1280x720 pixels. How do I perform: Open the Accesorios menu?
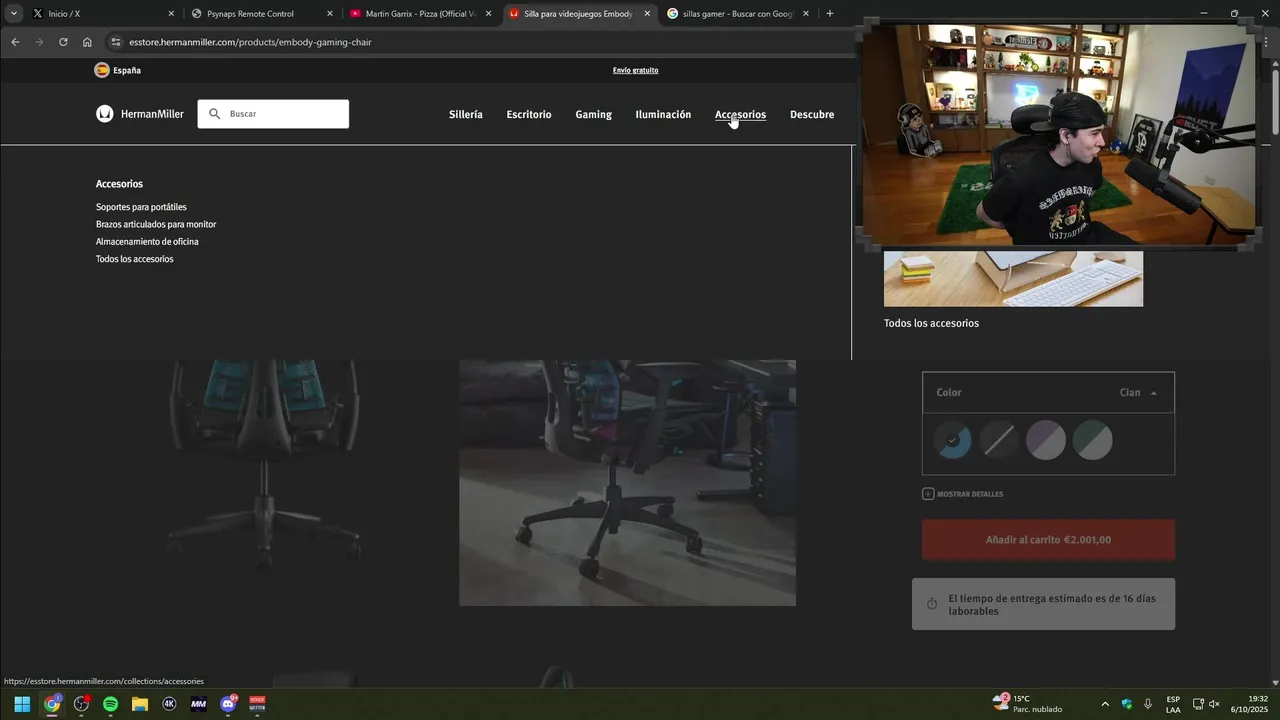[x=740, y=114]
